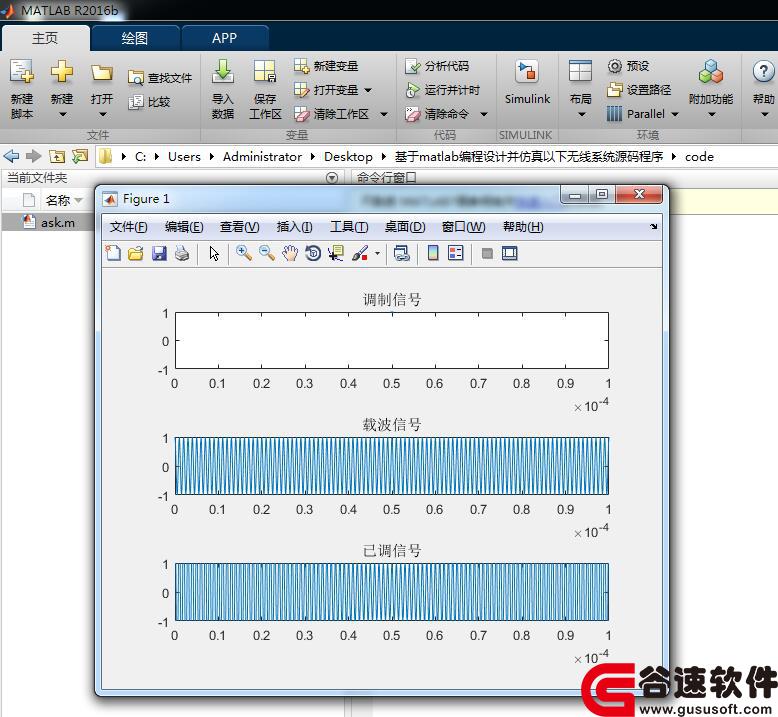This screenshot has height=717, width=778.
Task: Expand the New (新建) dropdown arrow
Action: [x=63, y=115]
